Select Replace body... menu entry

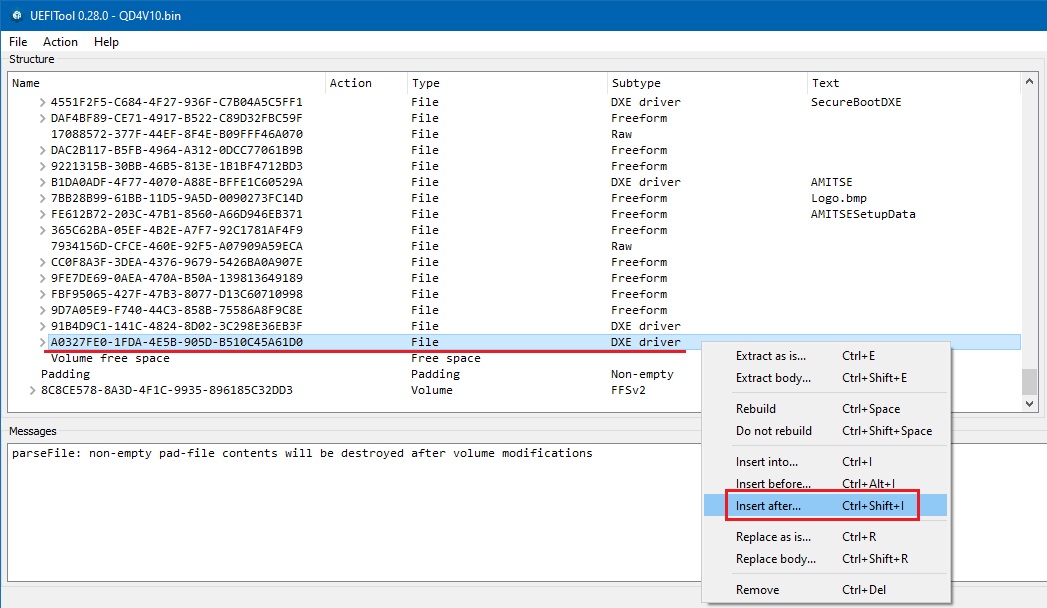click(x=825, y=559)
